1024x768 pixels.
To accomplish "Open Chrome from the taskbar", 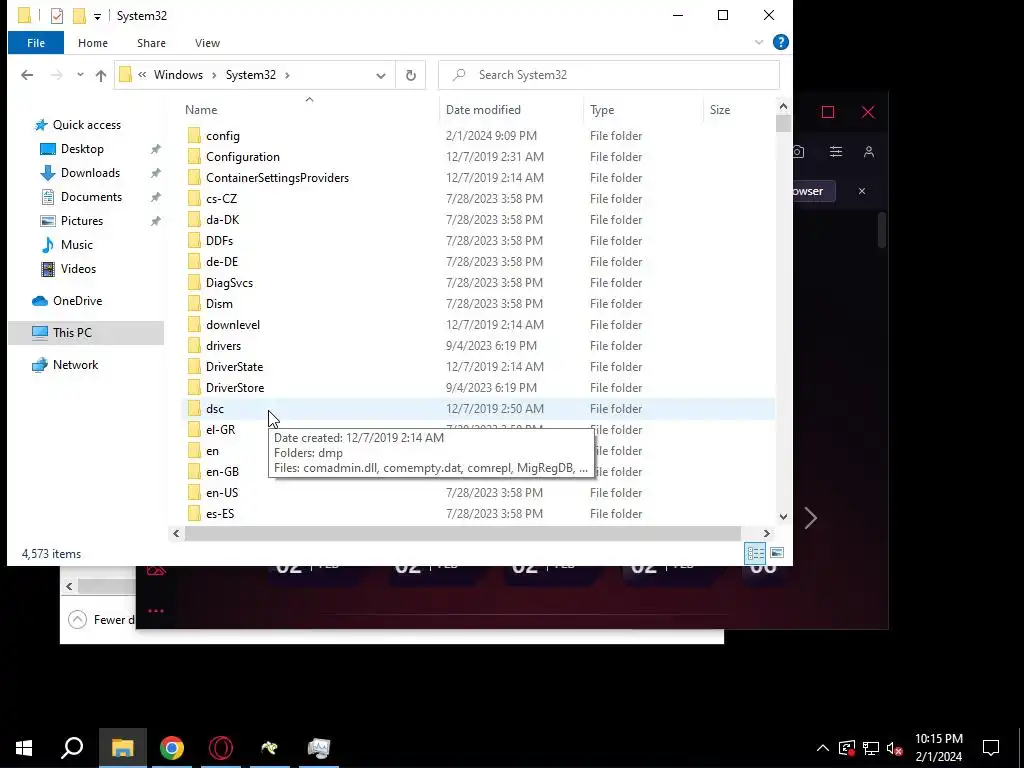I will tap(172, 748).
